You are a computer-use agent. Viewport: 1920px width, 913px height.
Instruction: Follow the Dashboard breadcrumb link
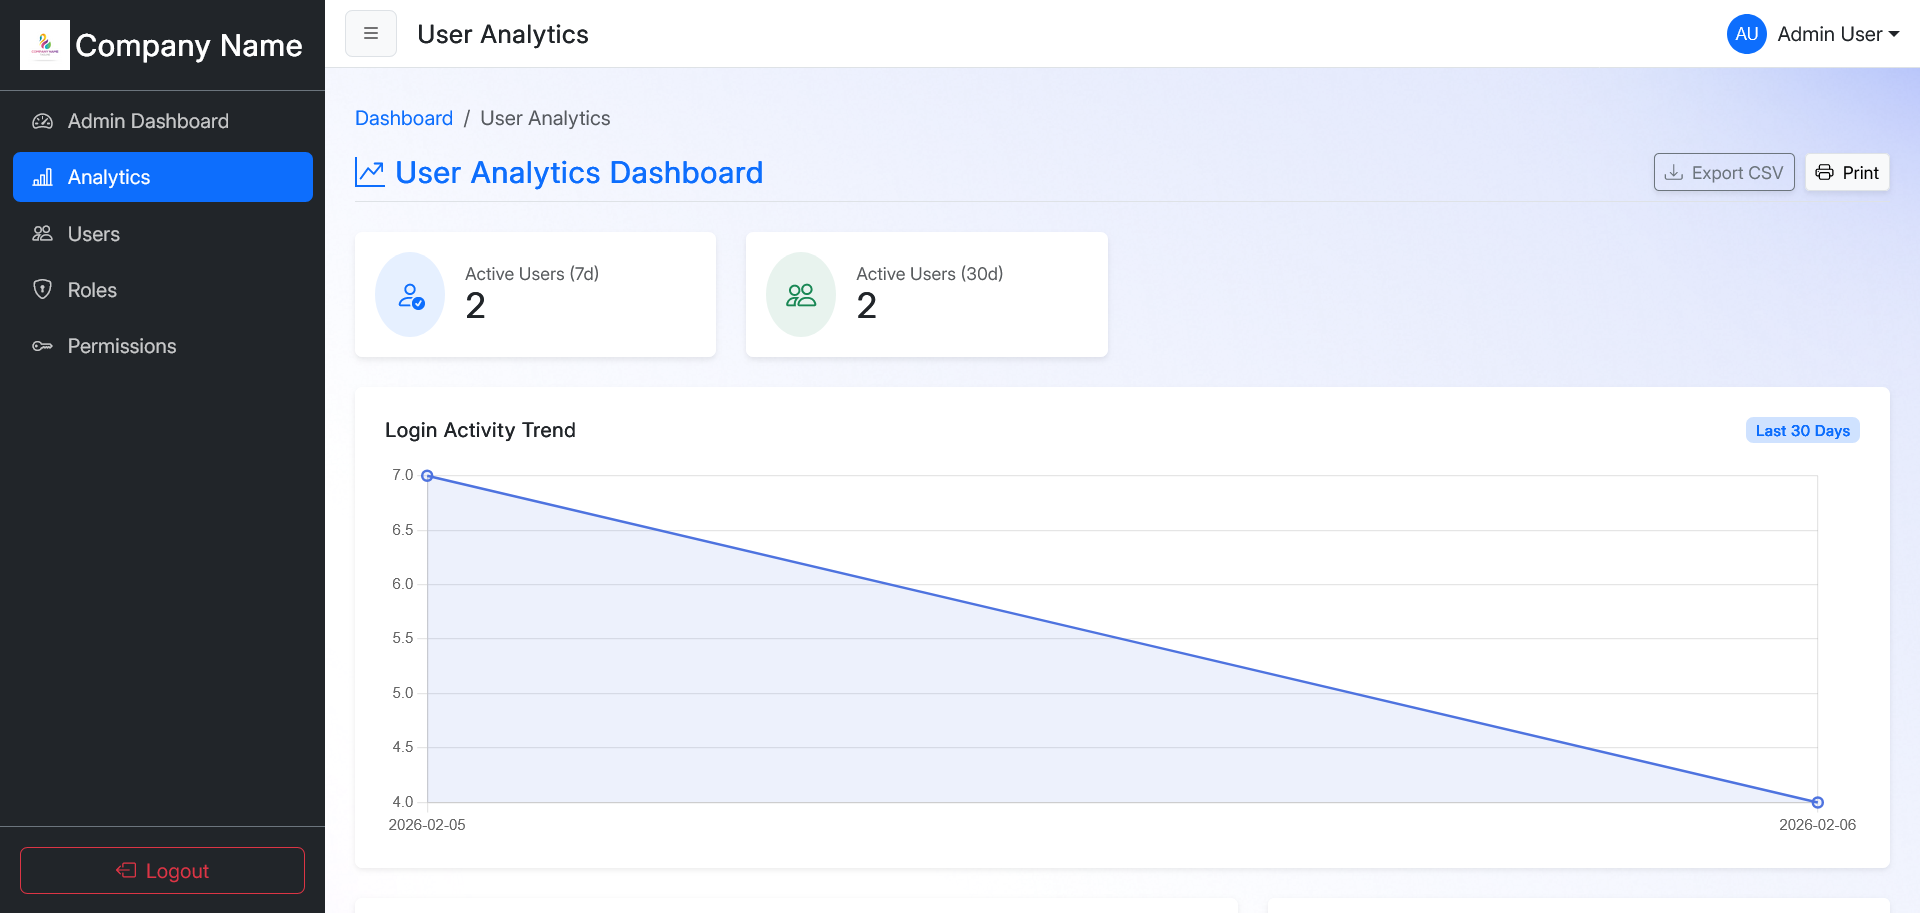point(404,118)
